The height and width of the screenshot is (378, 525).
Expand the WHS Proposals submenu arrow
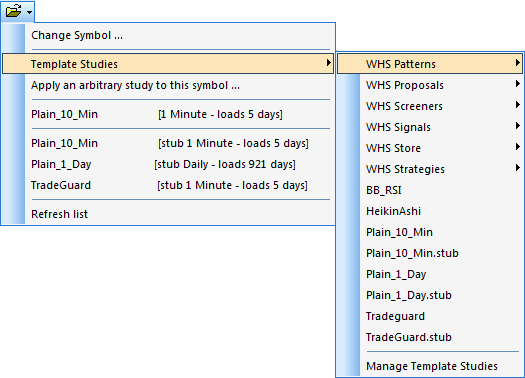tap(518, 84)
